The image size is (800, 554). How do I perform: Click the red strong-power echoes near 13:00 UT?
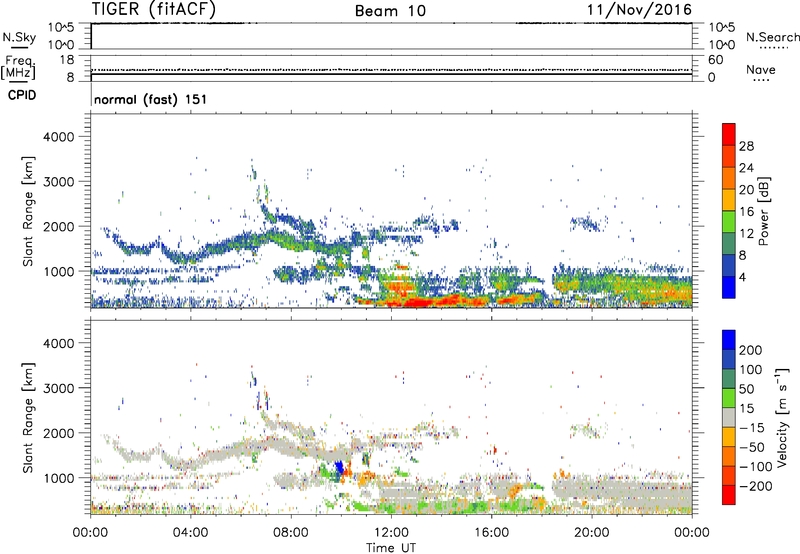click(x=414, y=301)
